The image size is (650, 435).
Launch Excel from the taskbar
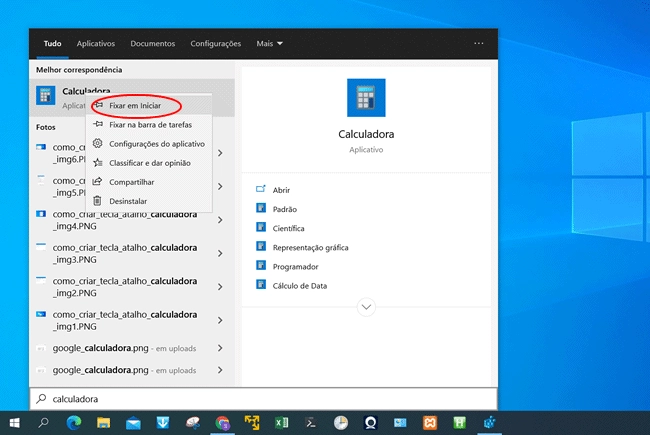coord(282,423)
